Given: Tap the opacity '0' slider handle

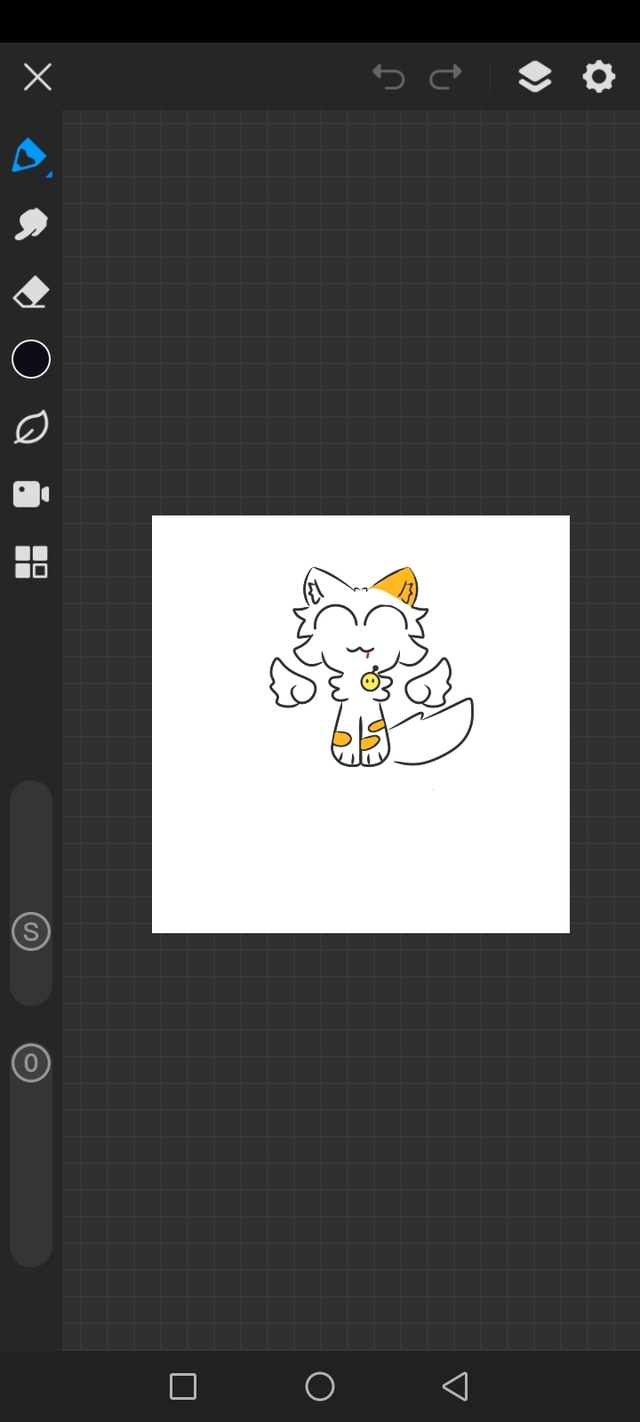Looking at the screenshot, I should click(31, 1063).
